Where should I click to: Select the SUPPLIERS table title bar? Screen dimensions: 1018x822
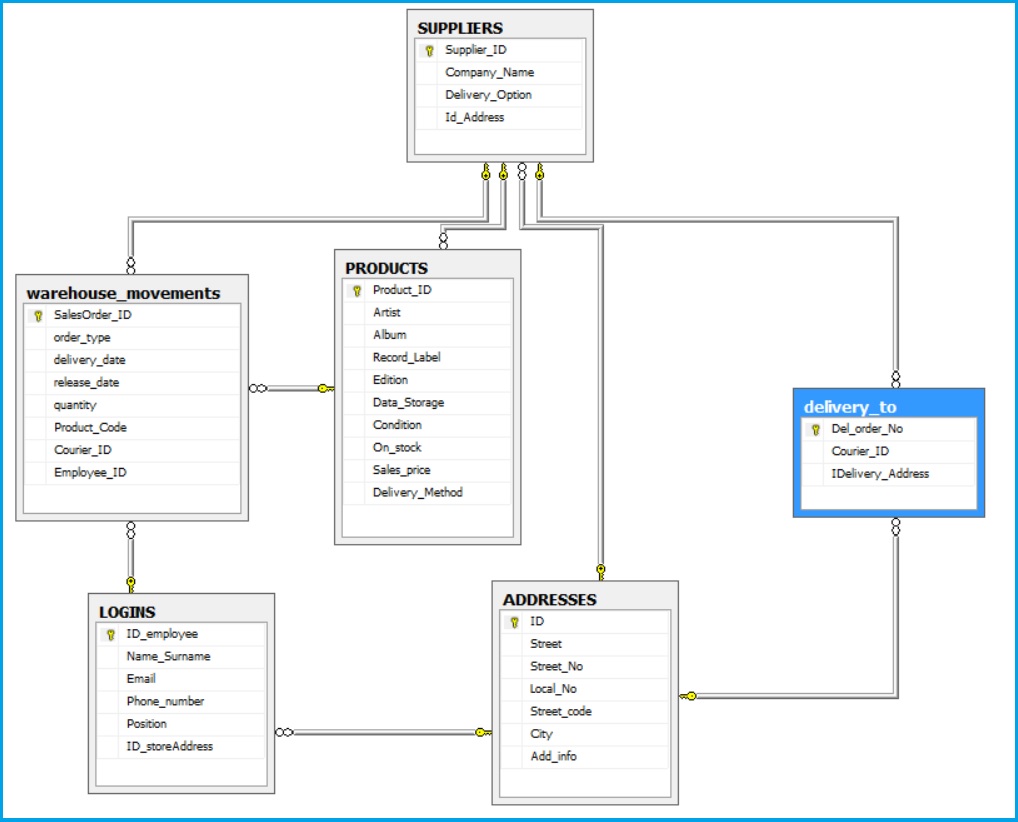pos(500,28)
